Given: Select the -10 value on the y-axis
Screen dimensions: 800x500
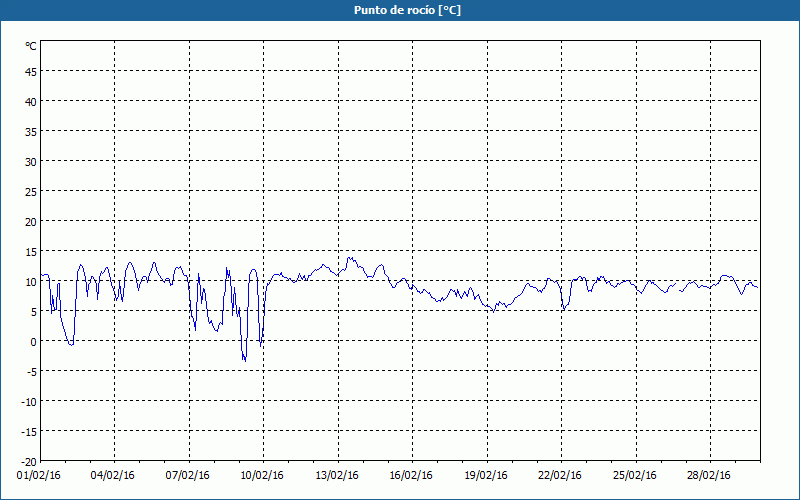Looking at the screenshot, I should [x=29, y=402].
